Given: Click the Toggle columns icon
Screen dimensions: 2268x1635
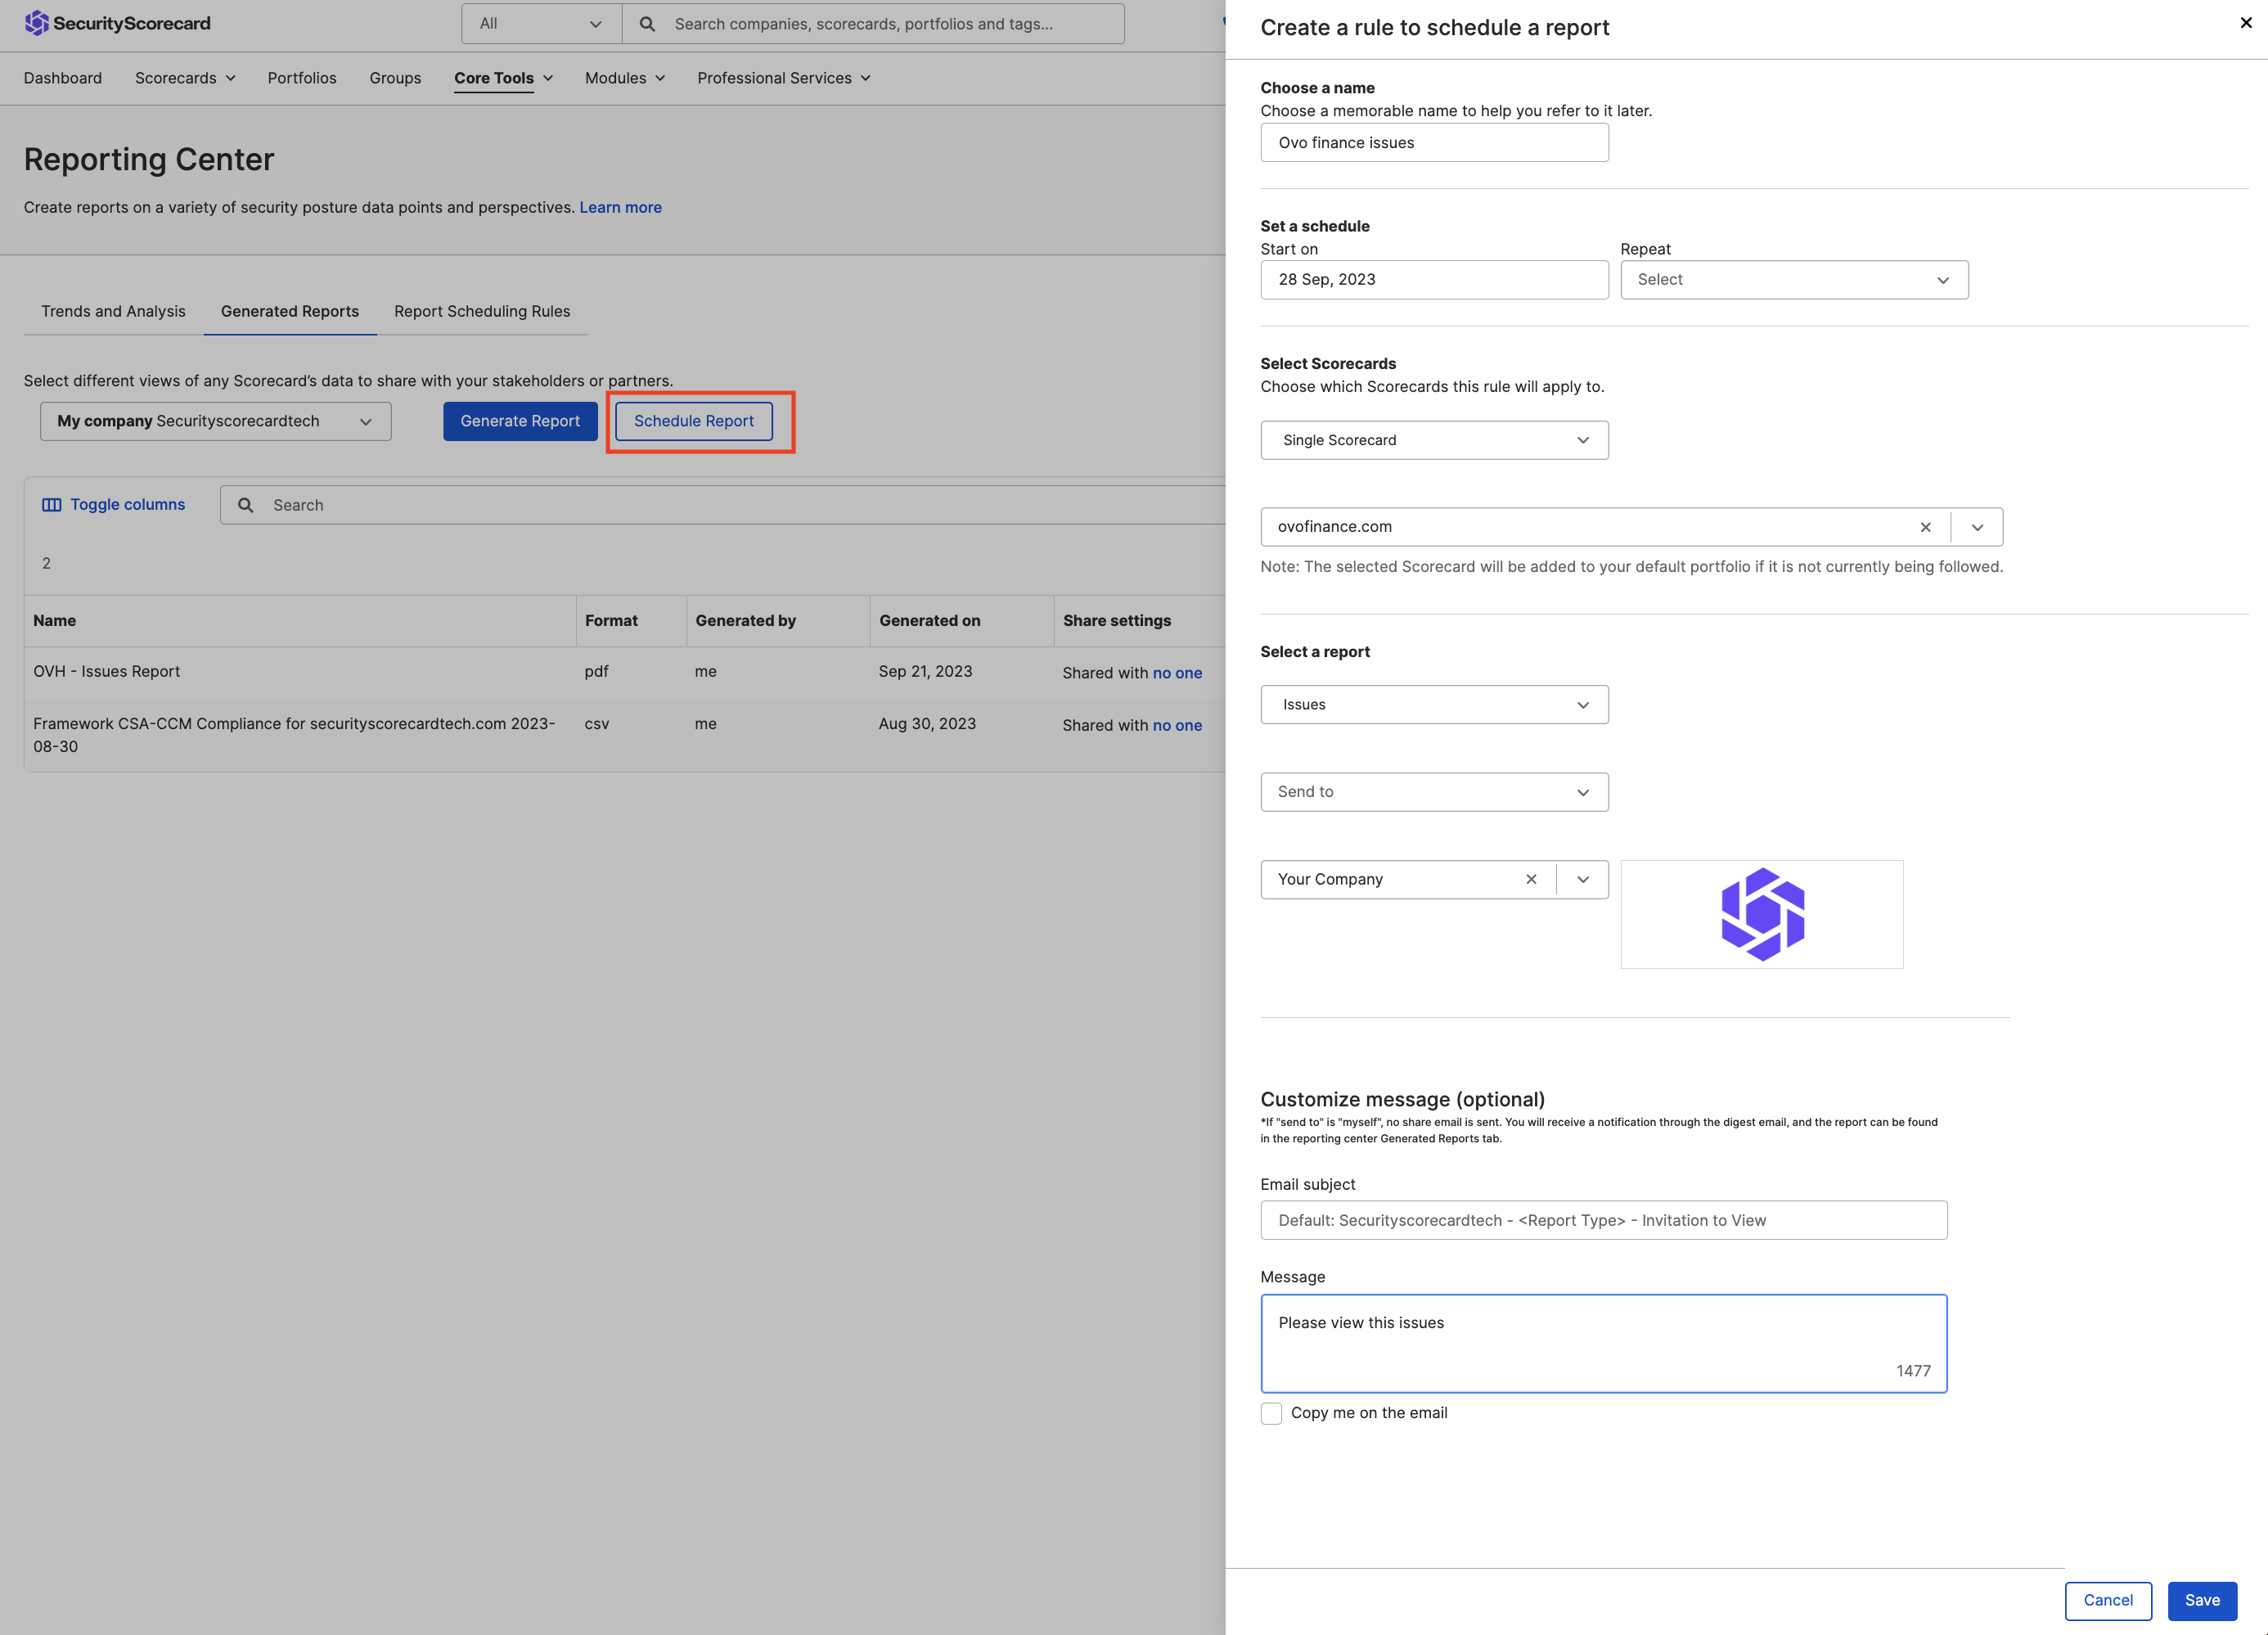Looking at the screenshot, I should 51,505.
